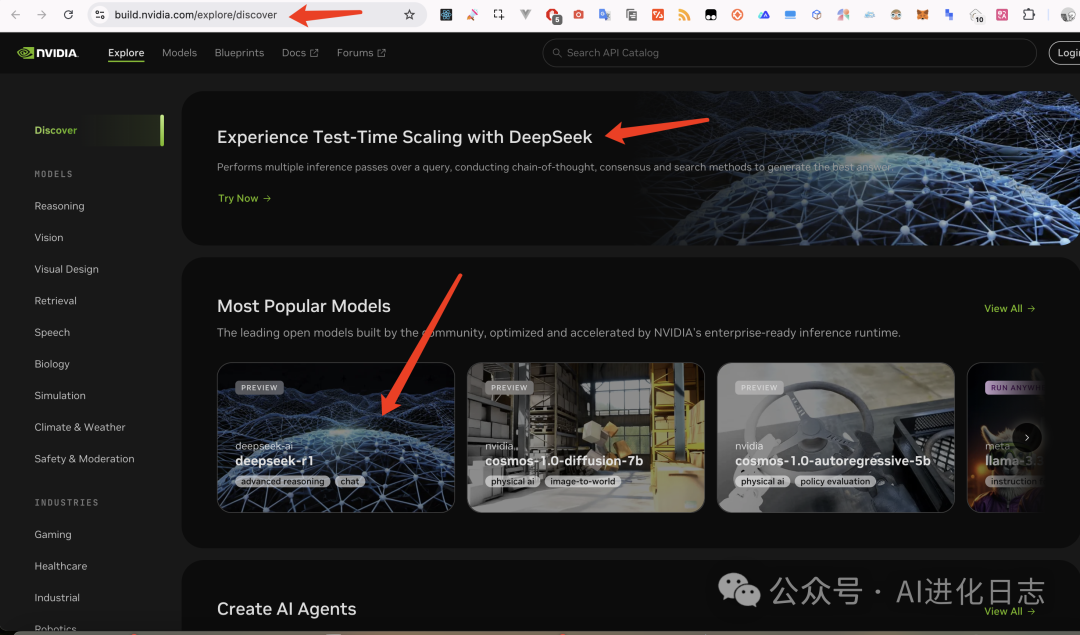The image size is (1080, 635).
Task: Click the red extension icon with badge 5
Action: [x=552, y=15]
